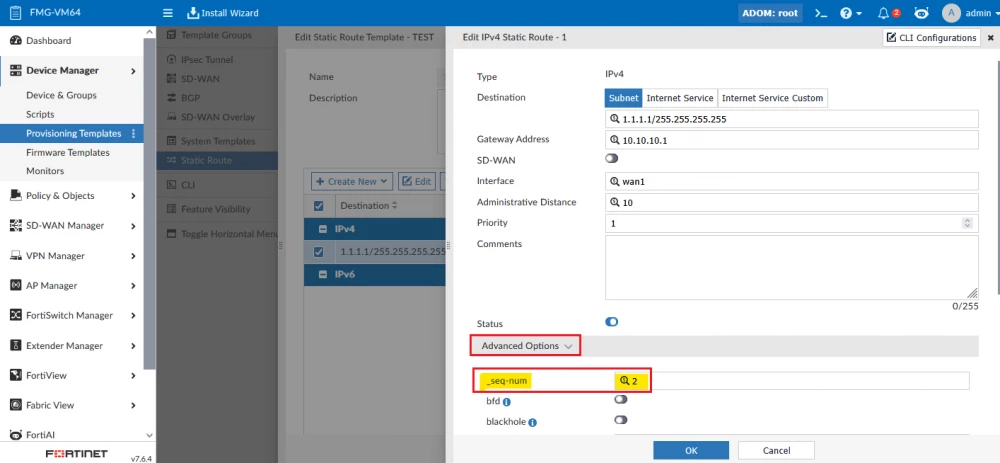Click the FortiSwitch Manager icon
The image size is (1000, 463).
coord(15,316)
